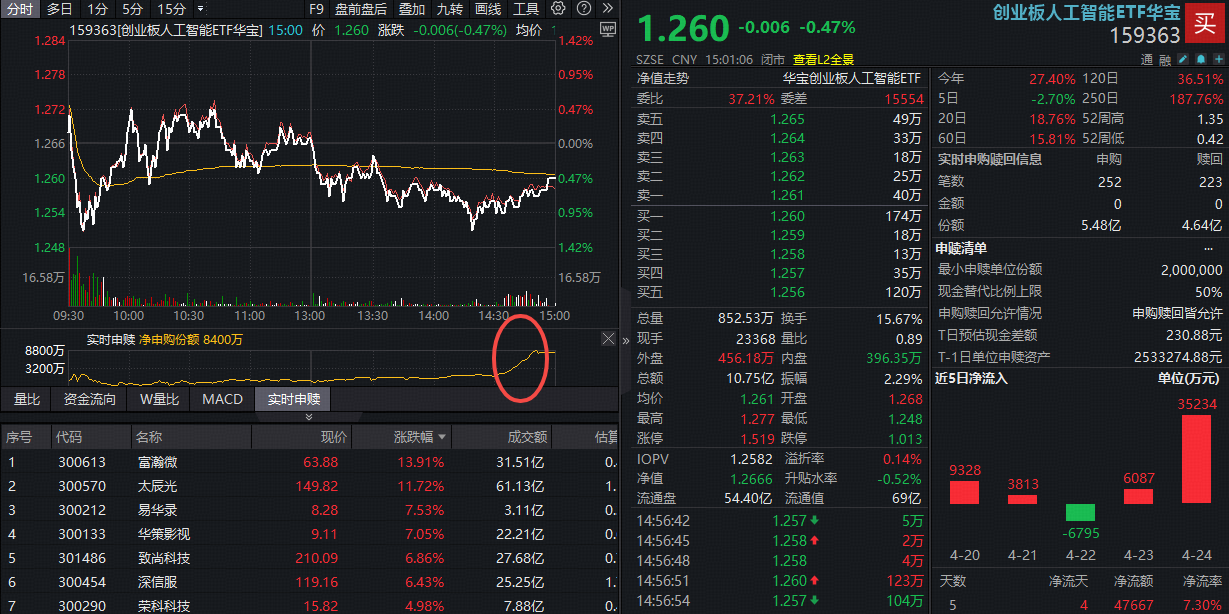
Task: Click the pencil edit icon near the top right
Action: click(x=1182, y=60)
